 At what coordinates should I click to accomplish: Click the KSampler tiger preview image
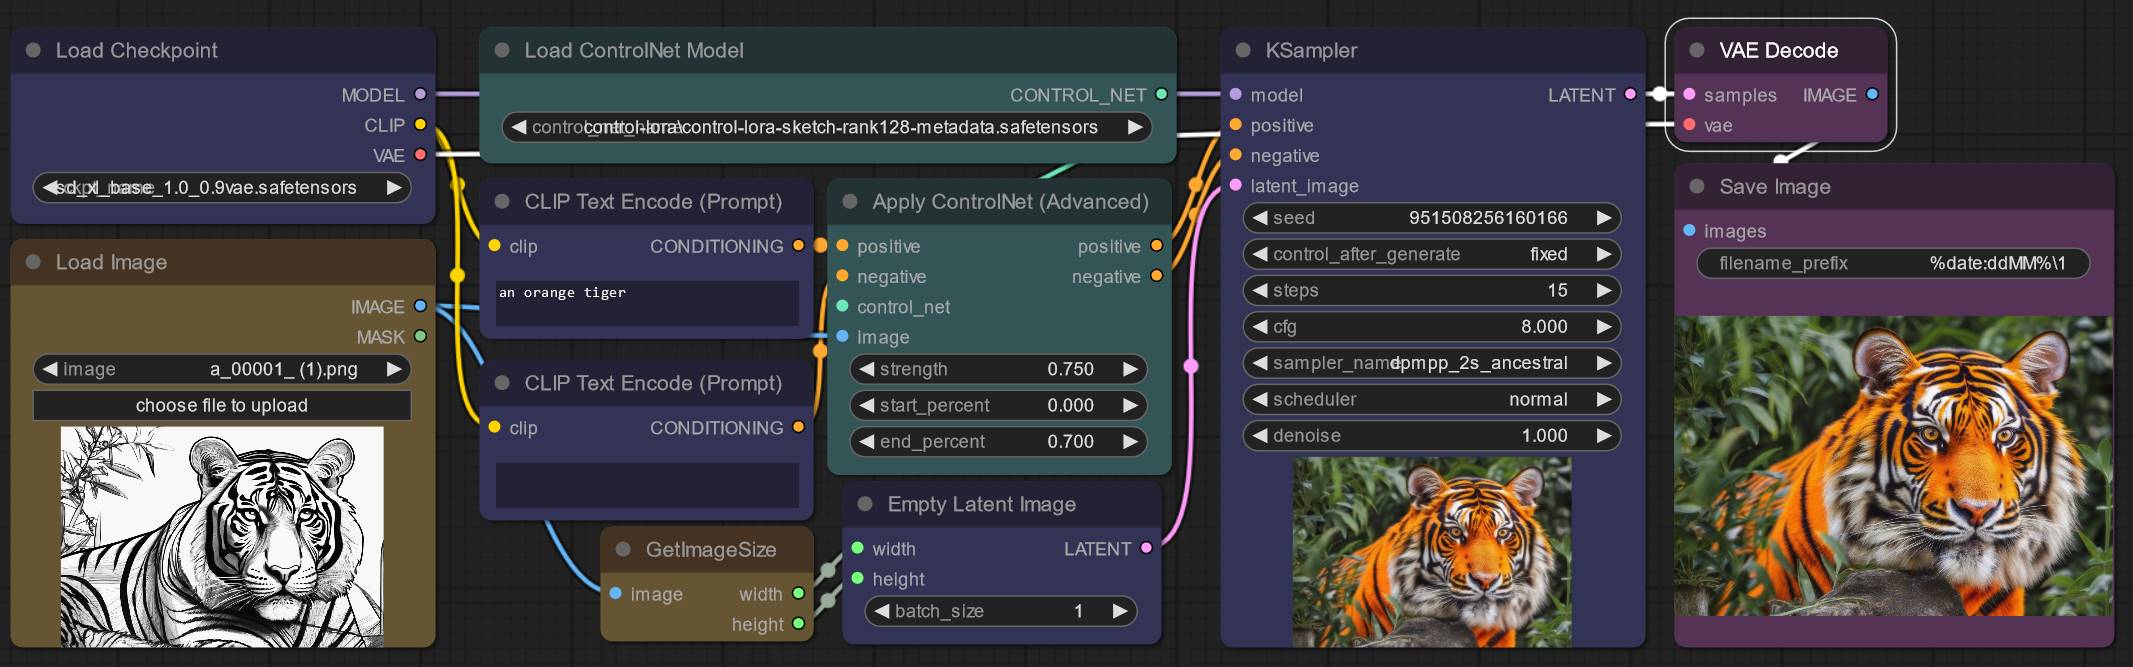[x=1432, y=552]
